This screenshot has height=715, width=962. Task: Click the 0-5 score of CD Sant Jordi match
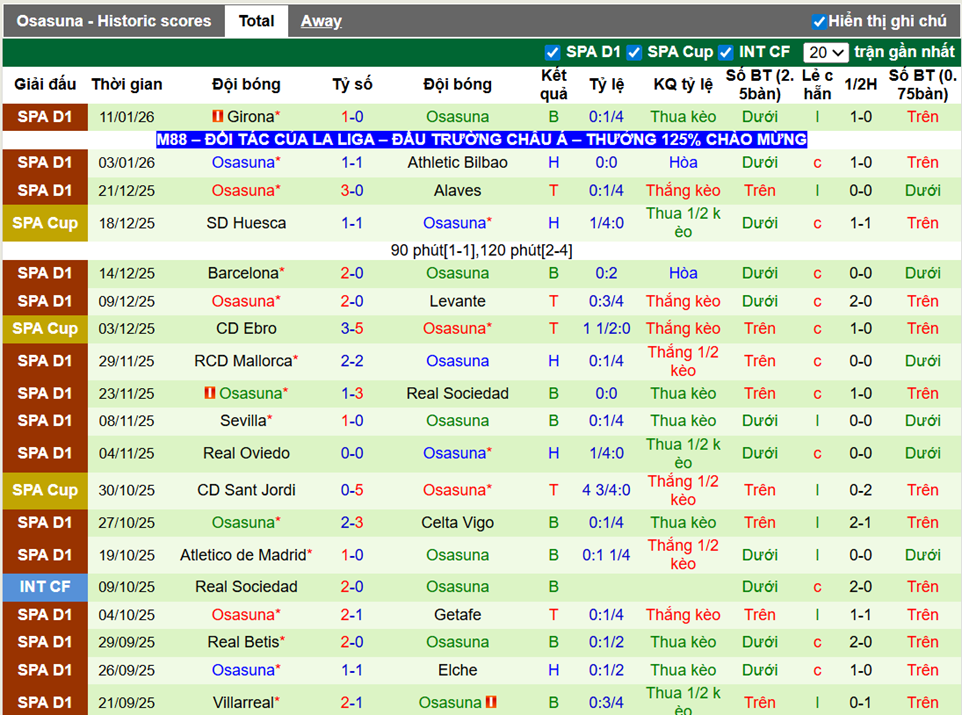[352, 490]
